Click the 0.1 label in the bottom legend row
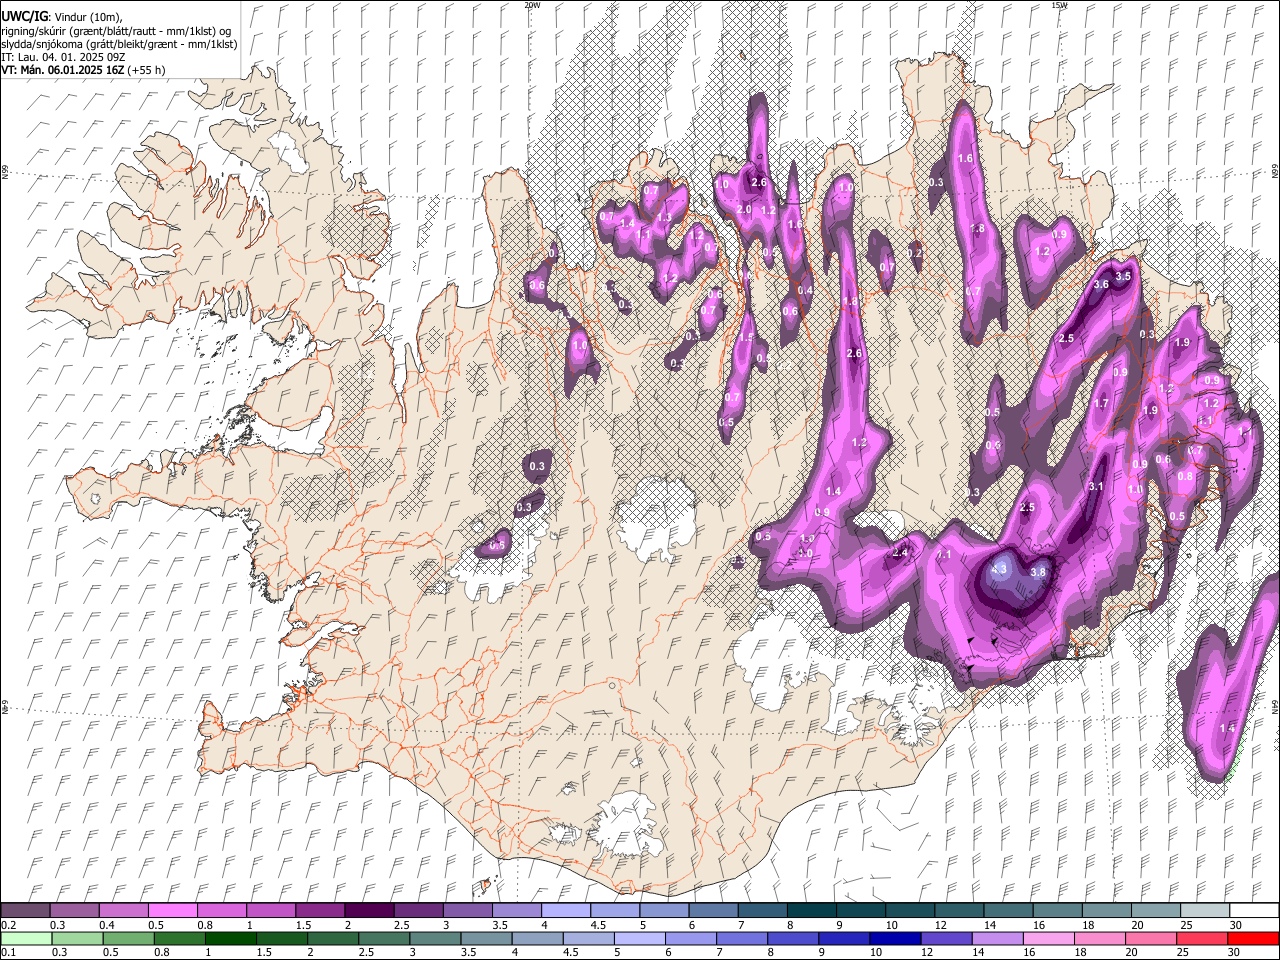This screenshot has height=960, width=1280. (7, 952)
